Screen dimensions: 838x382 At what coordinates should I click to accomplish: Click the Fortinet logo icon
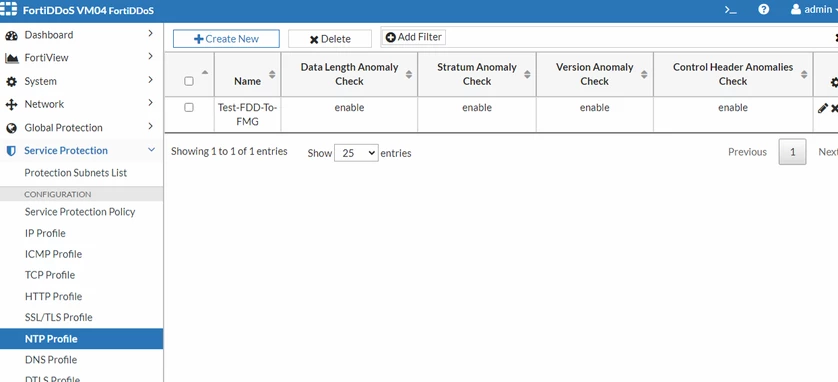[x=9, y=10]
